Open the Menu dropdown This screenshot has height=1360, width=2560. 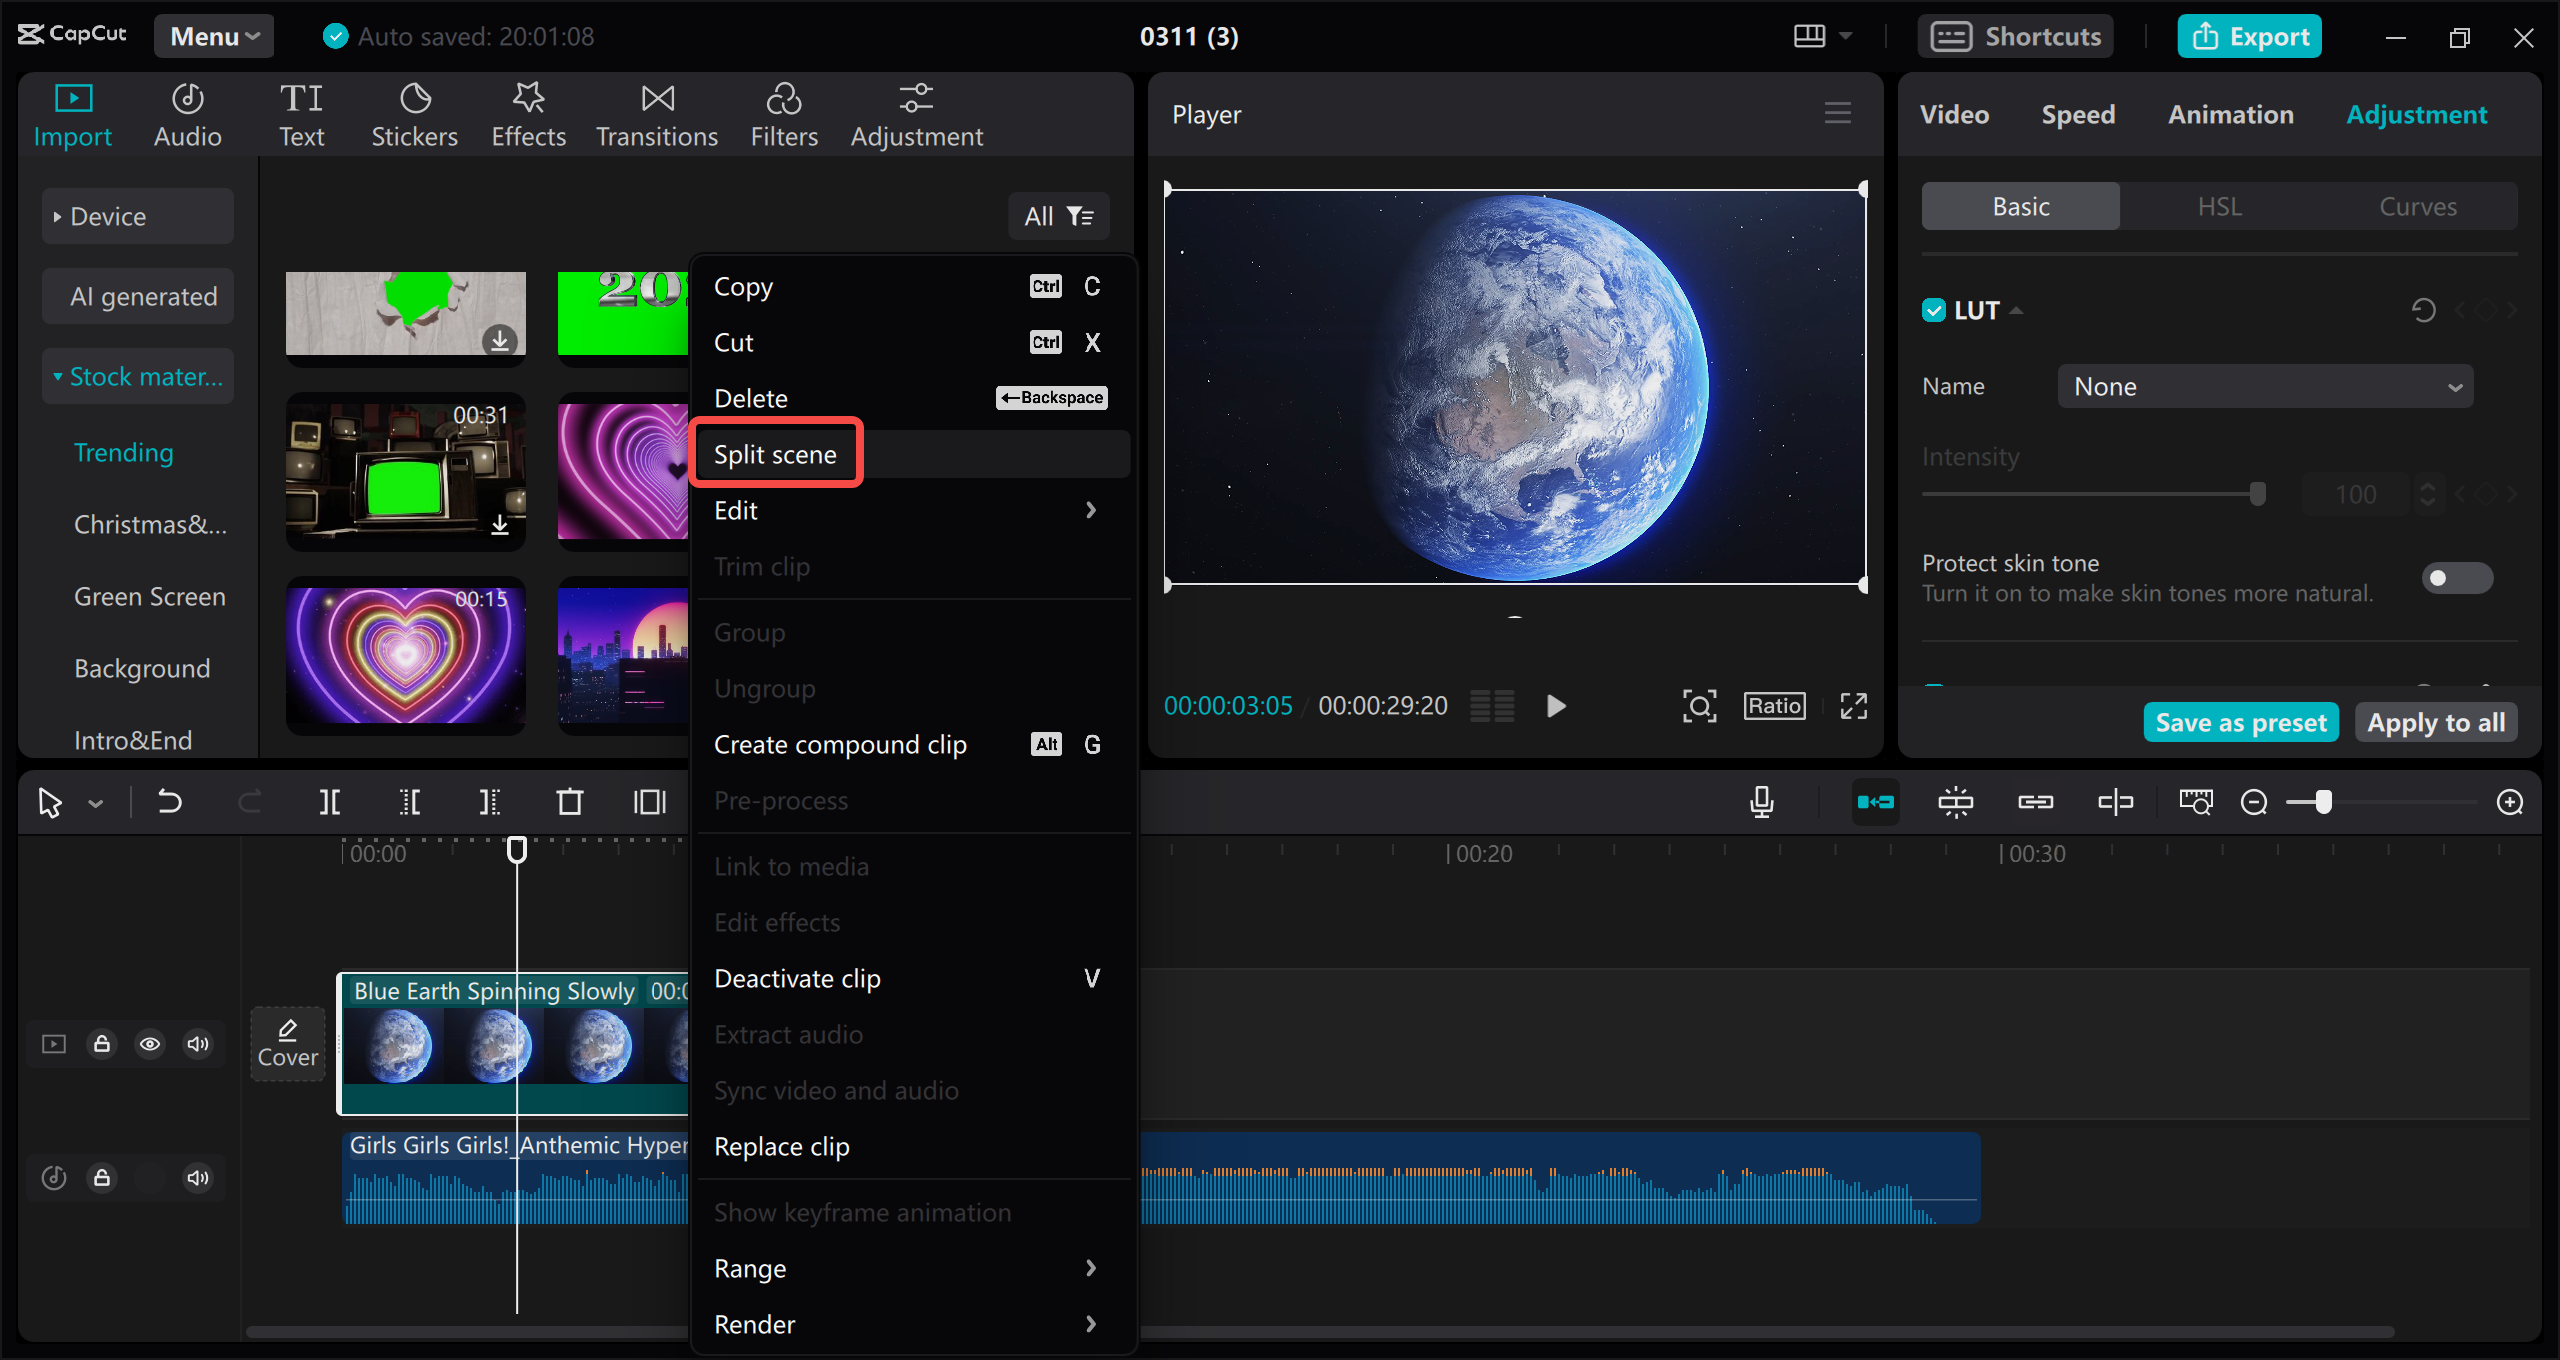pos(214,37)
